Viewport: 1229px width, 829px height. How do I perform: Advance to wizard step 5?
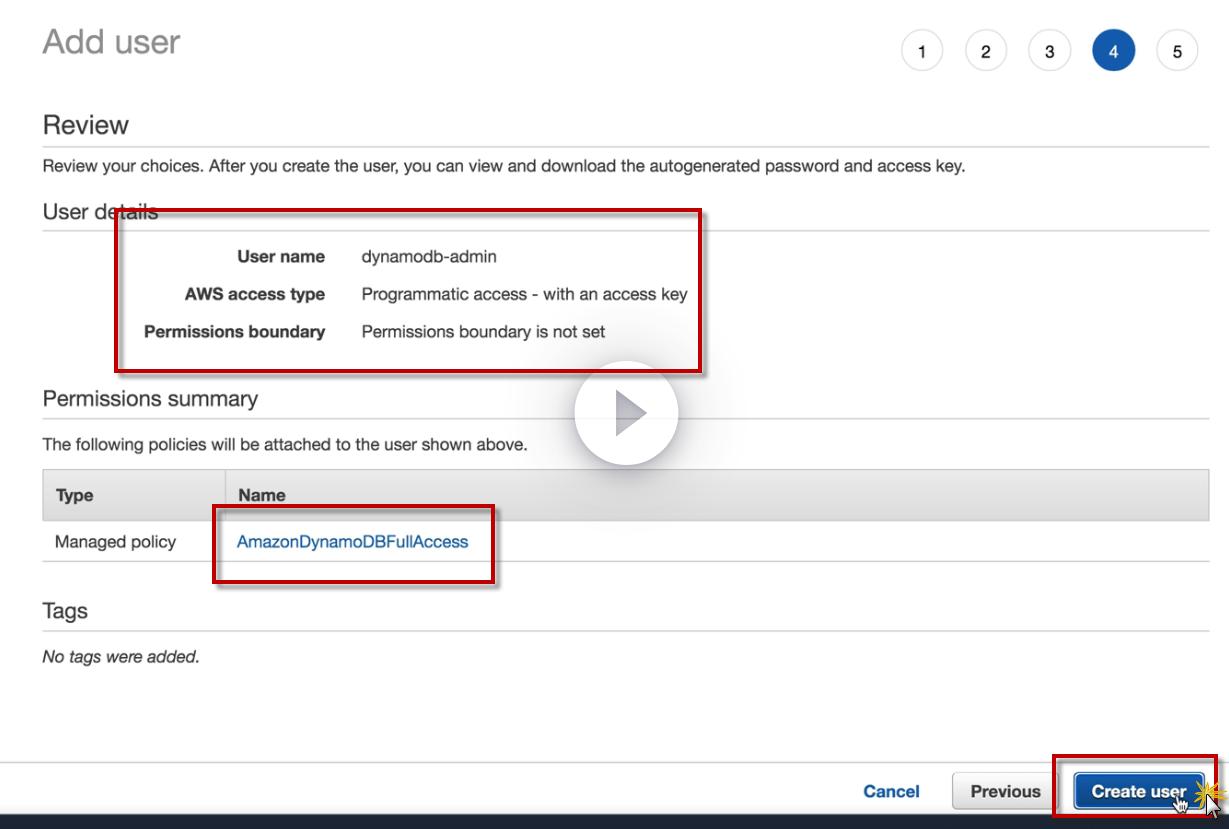click(x=1177, y=52)
